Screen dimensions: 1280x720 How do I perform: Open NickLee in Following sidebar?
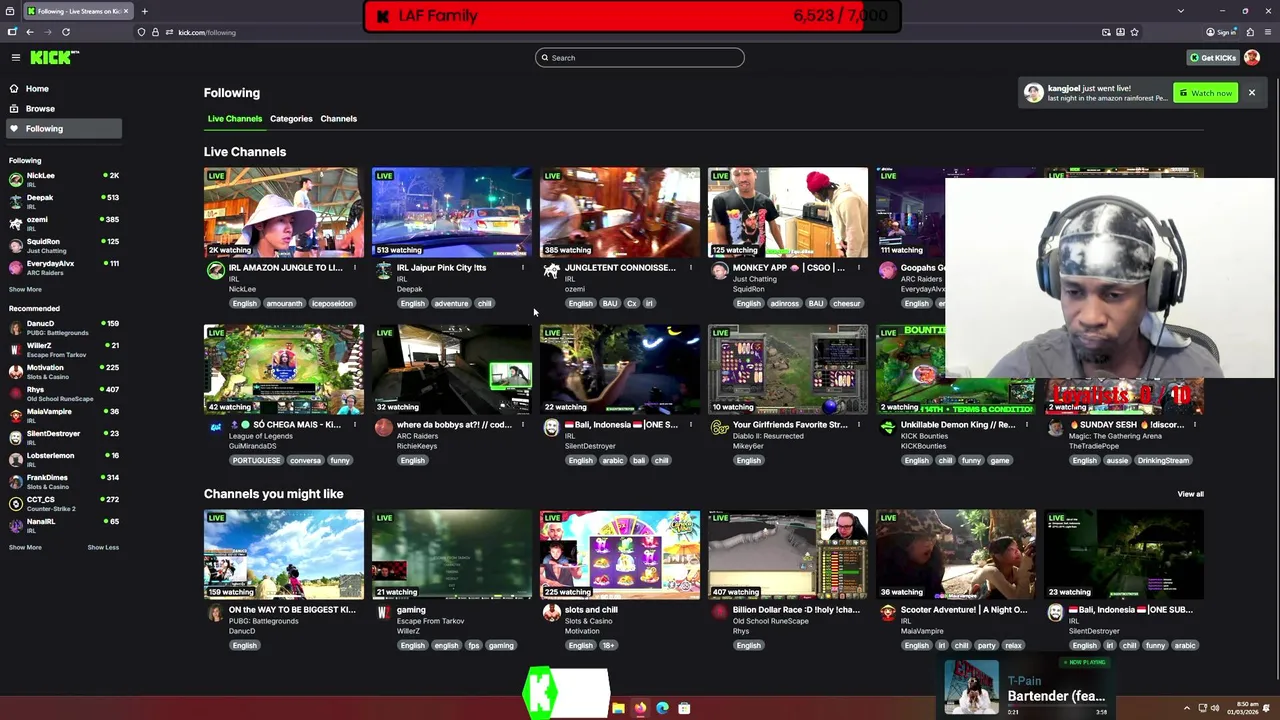[63, 180]
